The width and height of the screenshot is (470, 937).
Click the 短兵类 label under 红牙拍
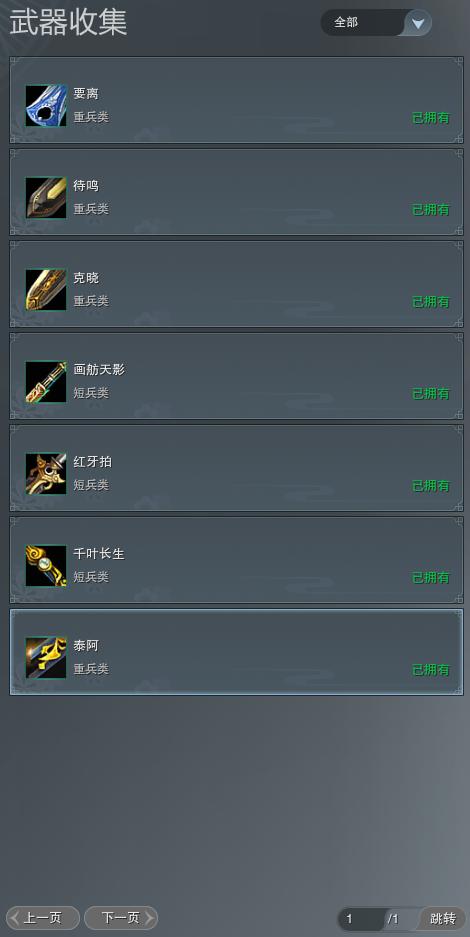click(x=91, y=485)
